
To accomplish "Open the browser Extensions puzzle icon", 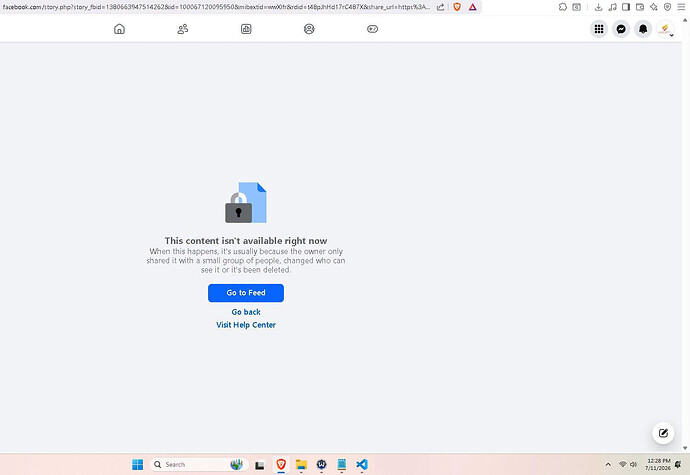I will click(562, 7).
